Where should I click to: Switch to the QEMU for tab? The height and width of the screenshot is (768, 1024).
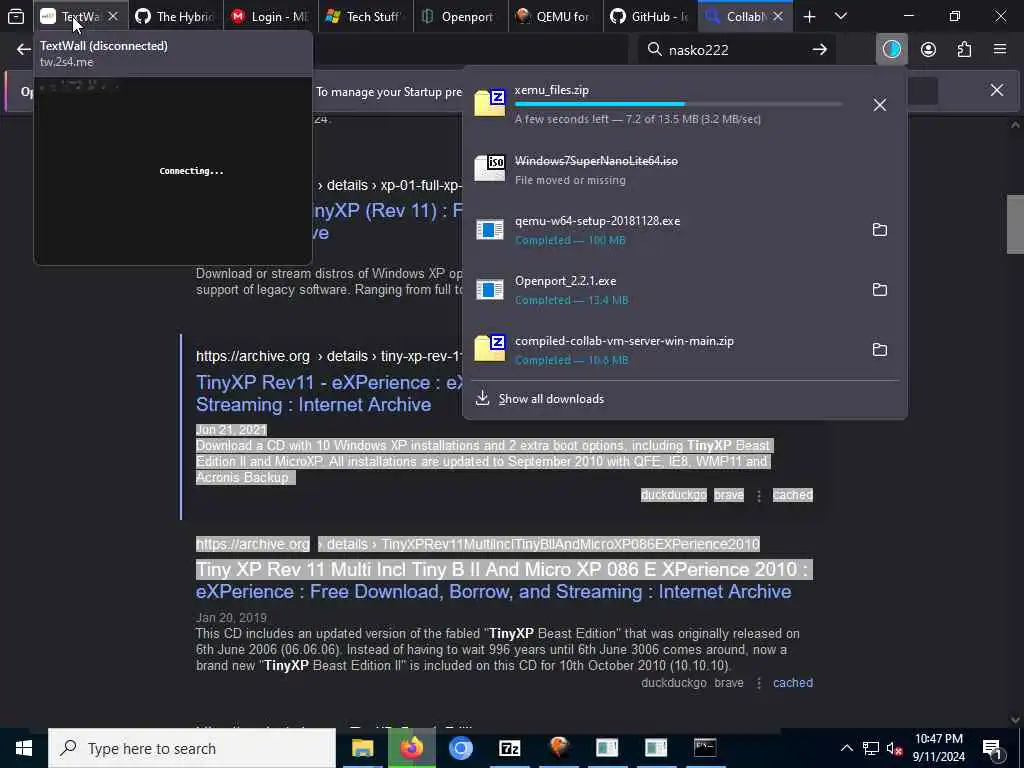[x=555, y=16]
